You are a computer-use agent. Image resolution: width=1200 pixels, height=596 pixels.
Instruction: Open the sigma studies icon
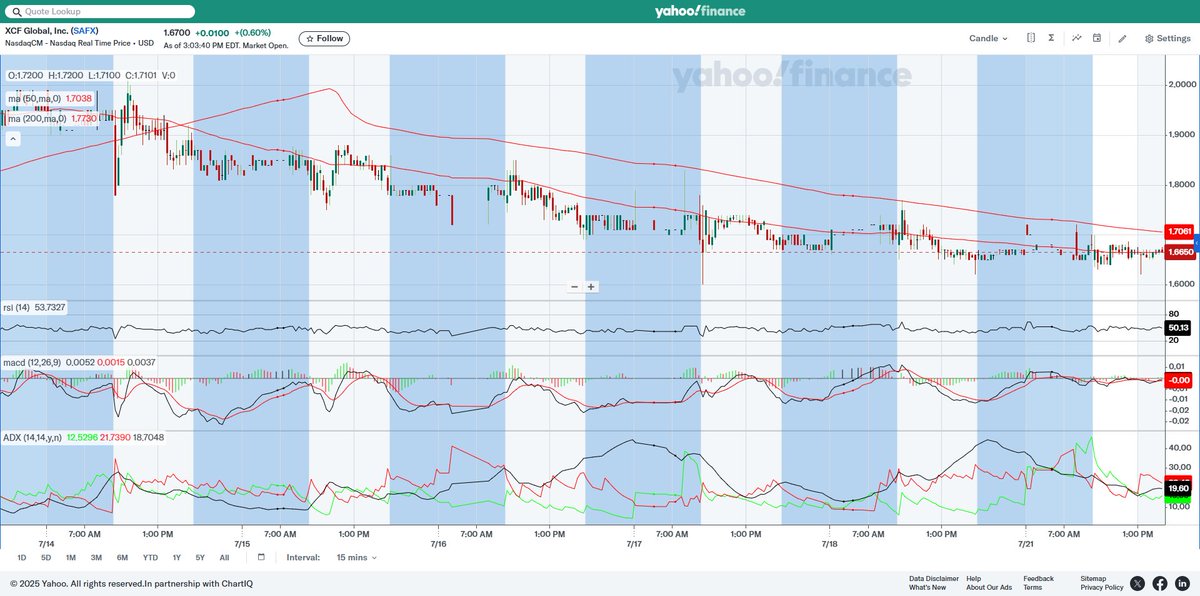[x=1051, y=38]
